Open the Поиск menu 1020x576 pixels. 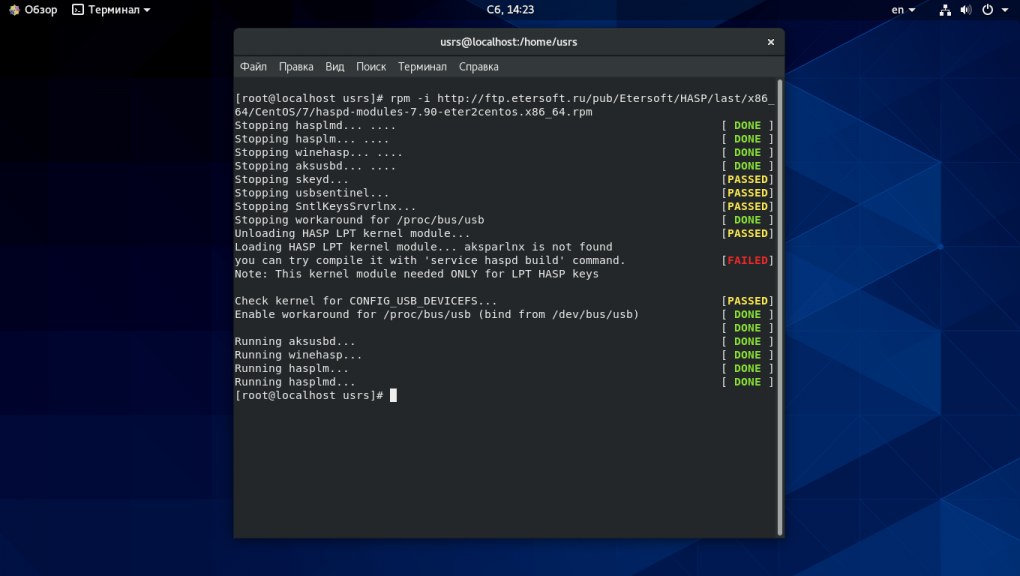click(x=371, y=67)
